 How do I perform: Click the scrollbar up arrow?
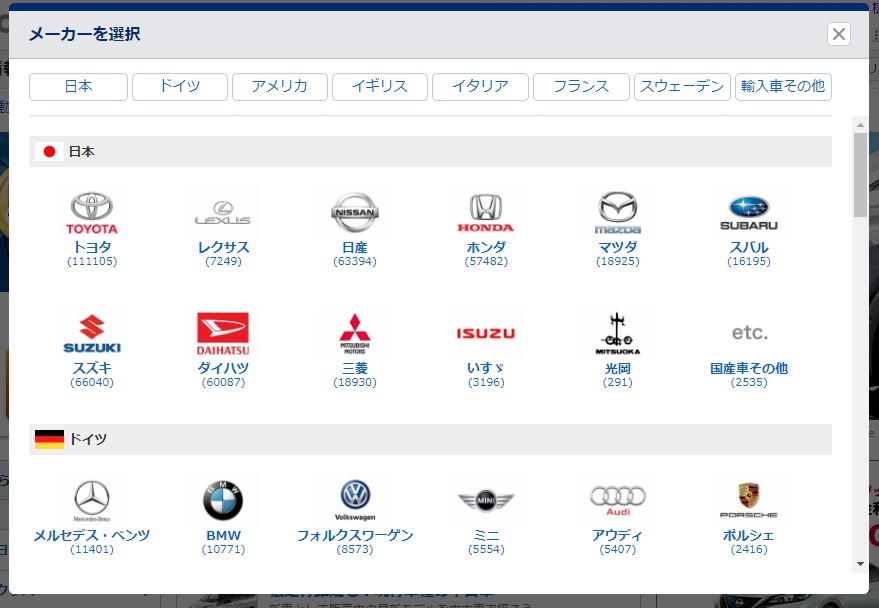click(860, 124)
